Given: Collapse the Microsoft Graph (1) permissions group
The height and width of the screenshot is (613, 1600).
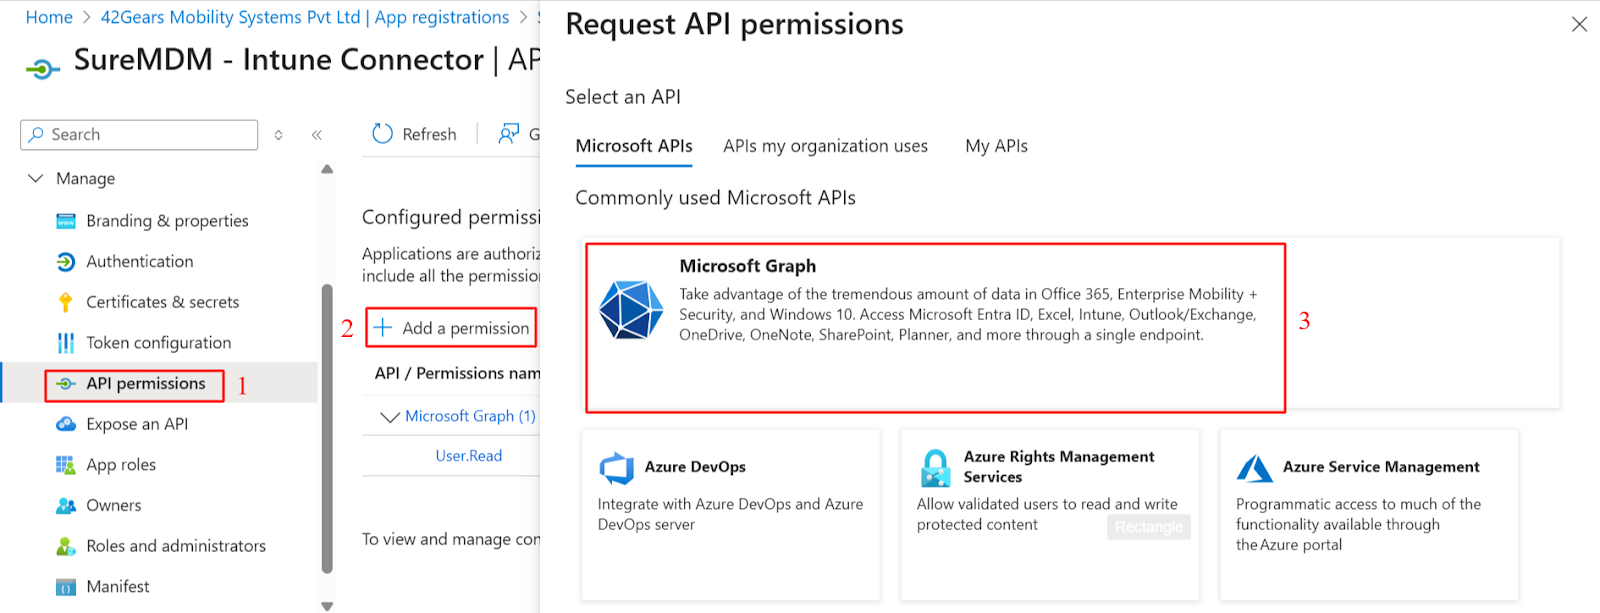Looking at the screenshot, I should [x=390, y=417].
